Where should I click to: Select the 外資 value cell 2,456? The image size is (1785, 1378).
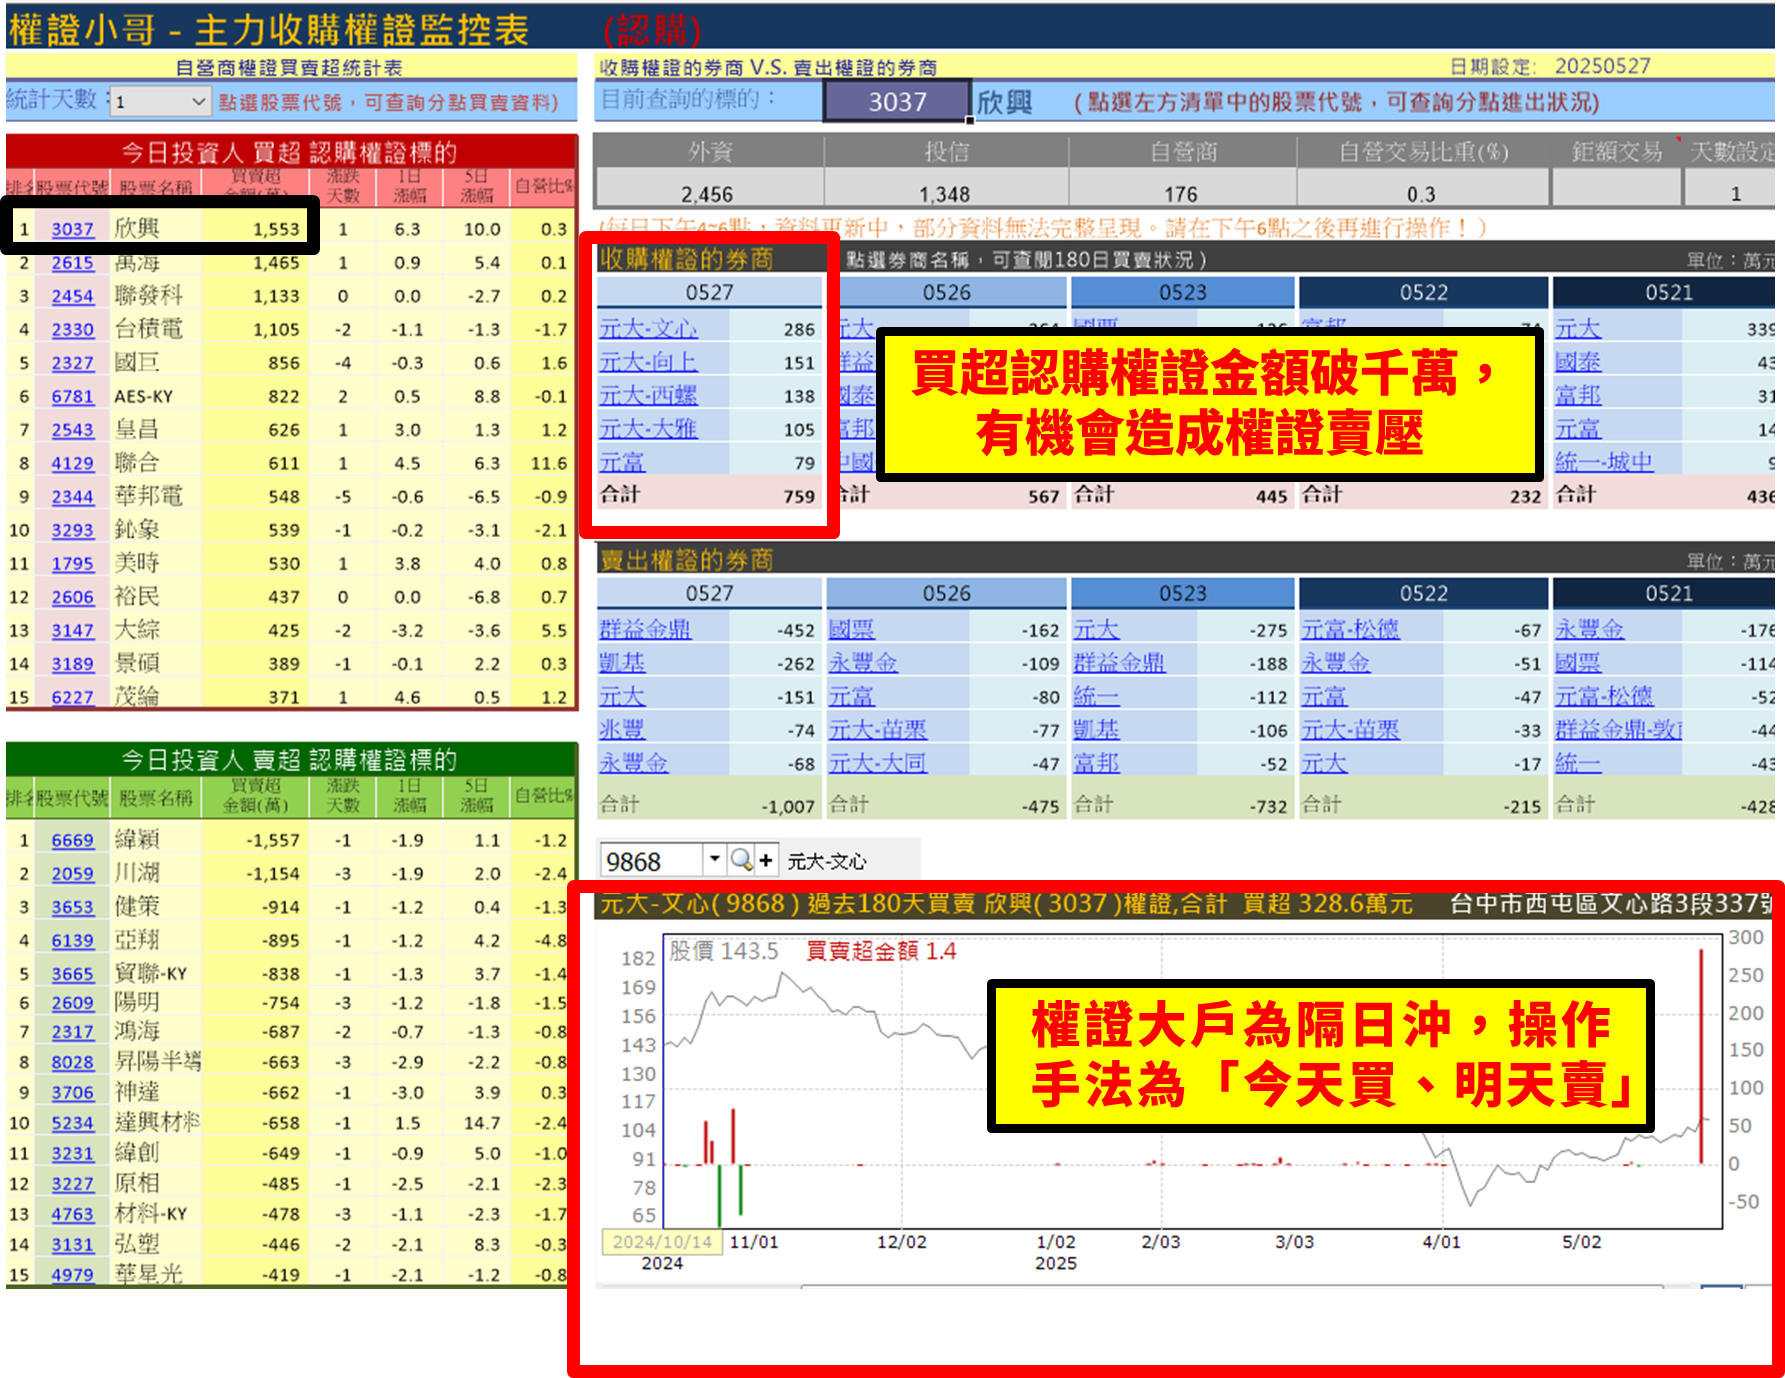(x=708, y=193)
